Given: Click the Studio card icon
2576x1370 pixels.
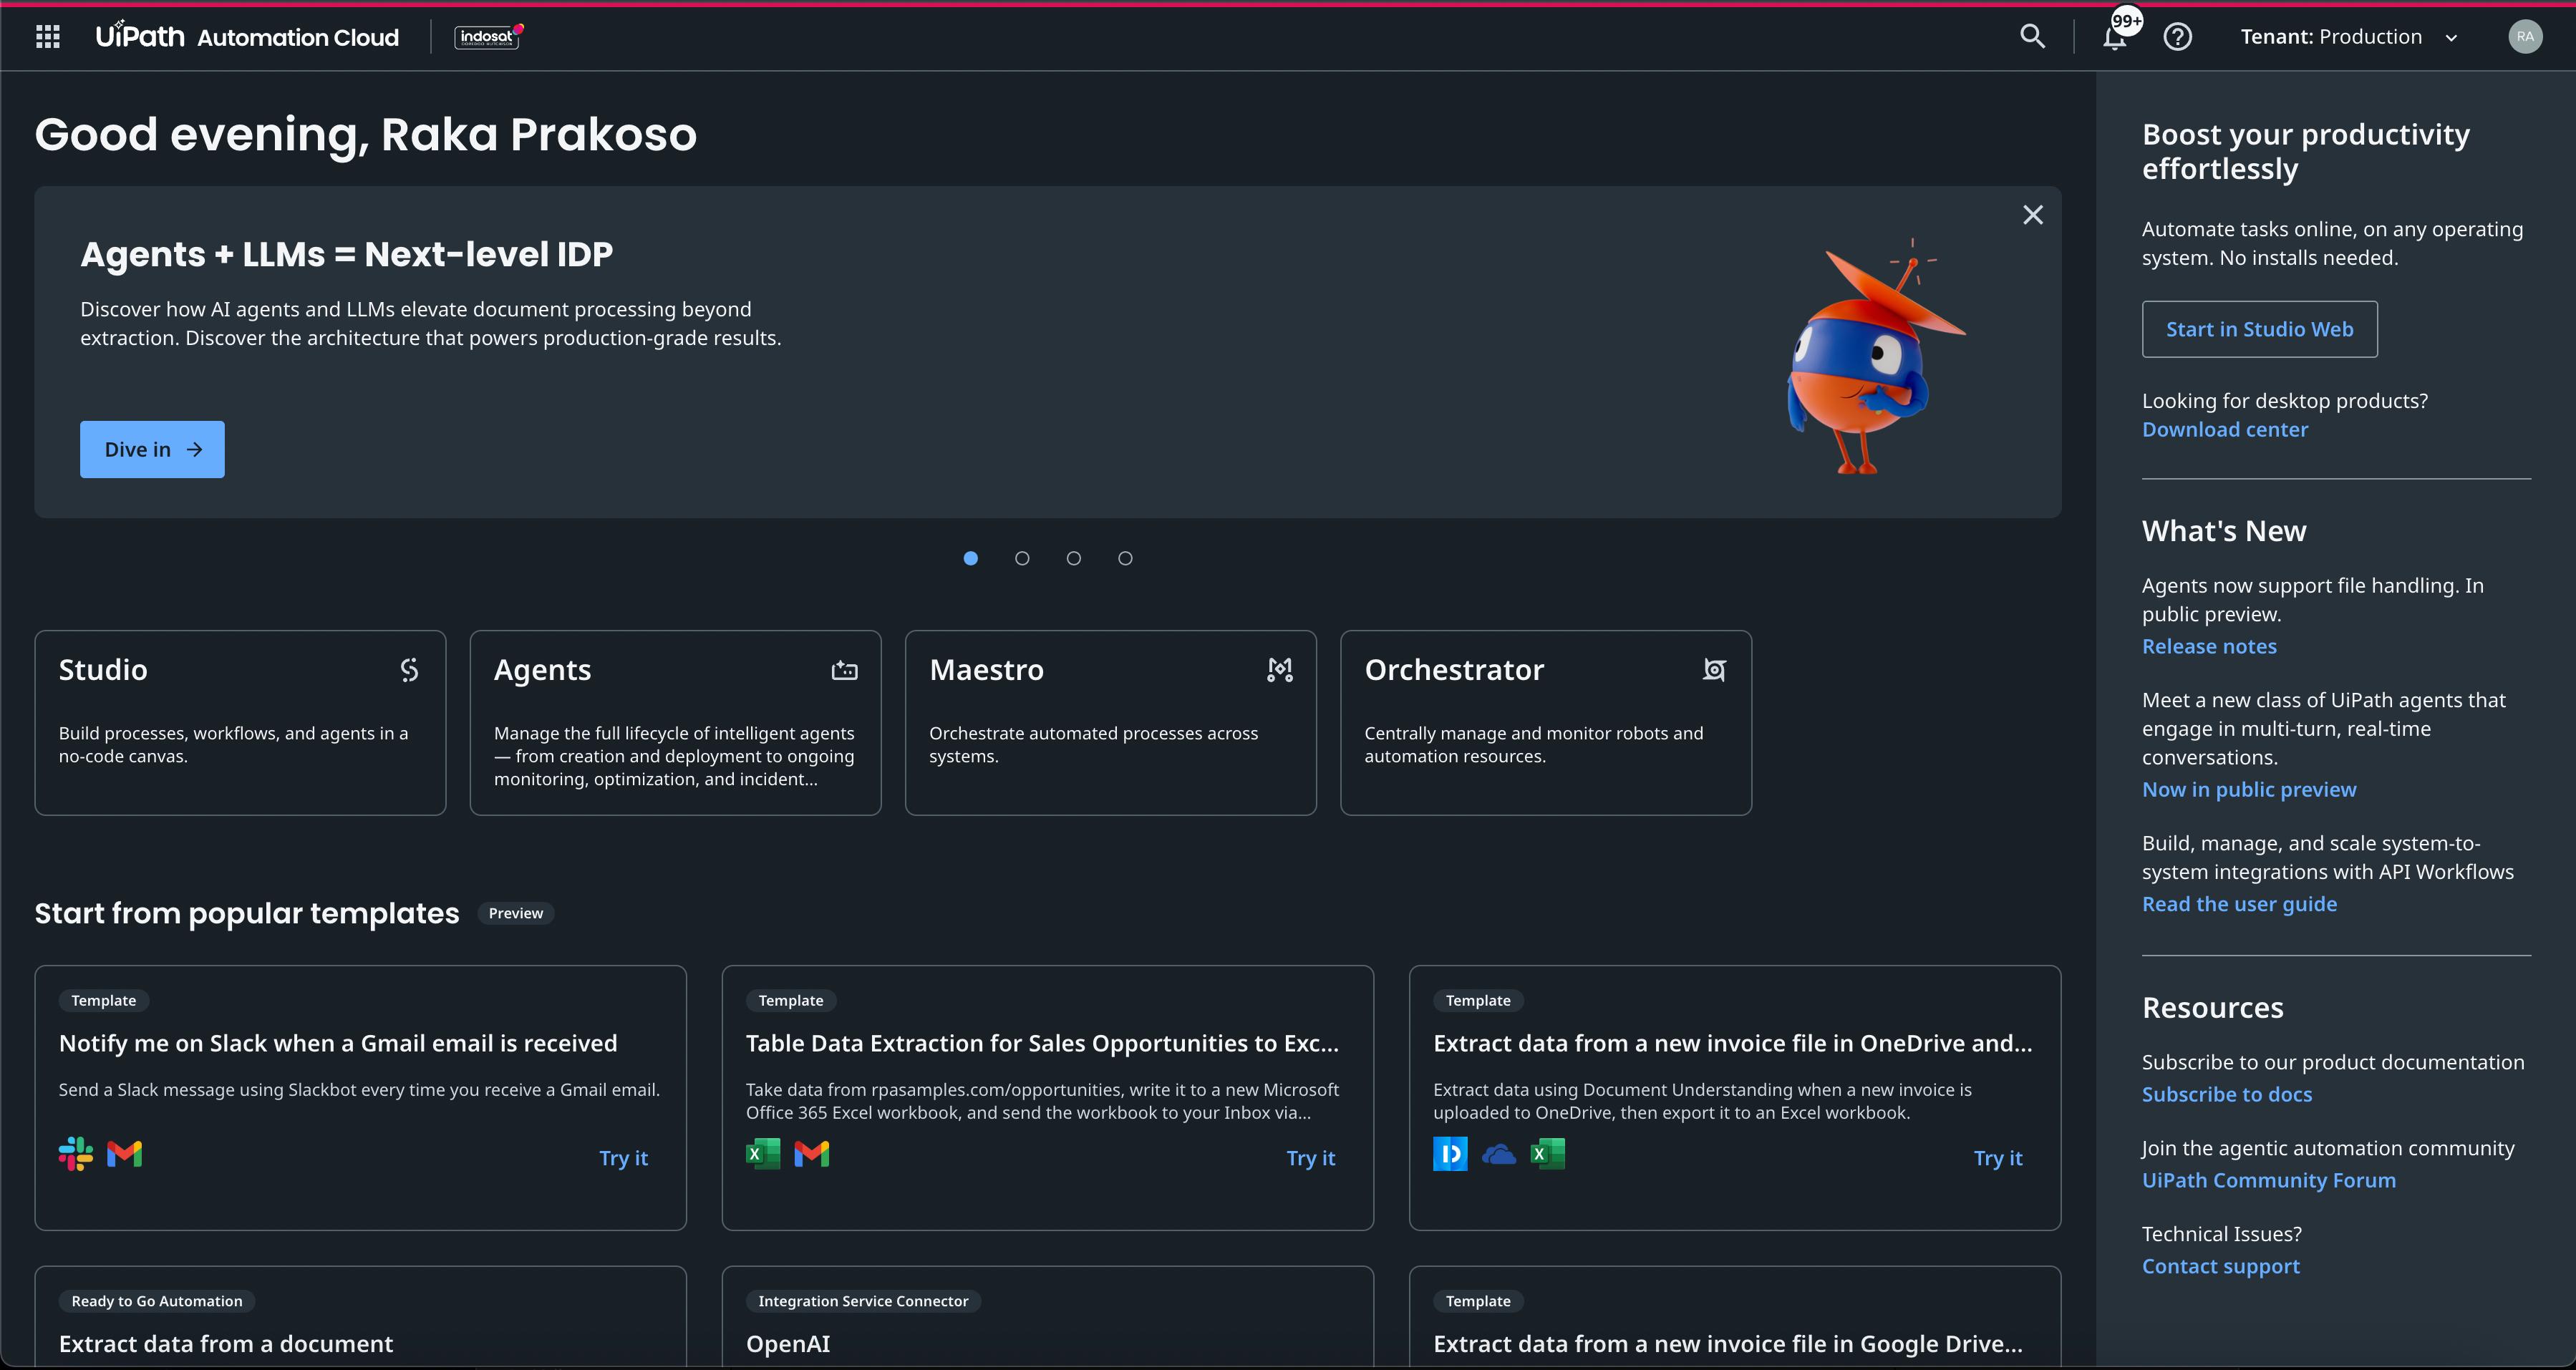Looking at the screenshot, I should 409,670.
